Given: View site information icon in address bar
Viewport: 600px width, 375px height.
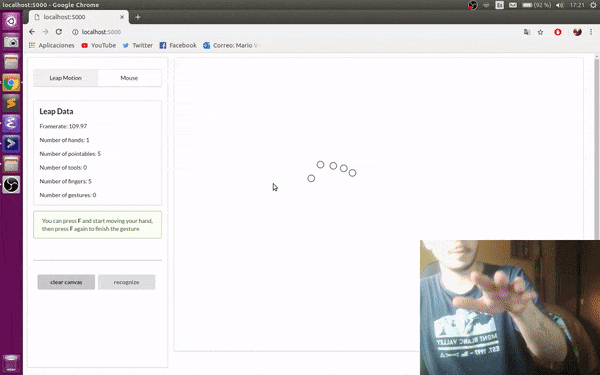Looking at the screenshot, I should 75,32.
